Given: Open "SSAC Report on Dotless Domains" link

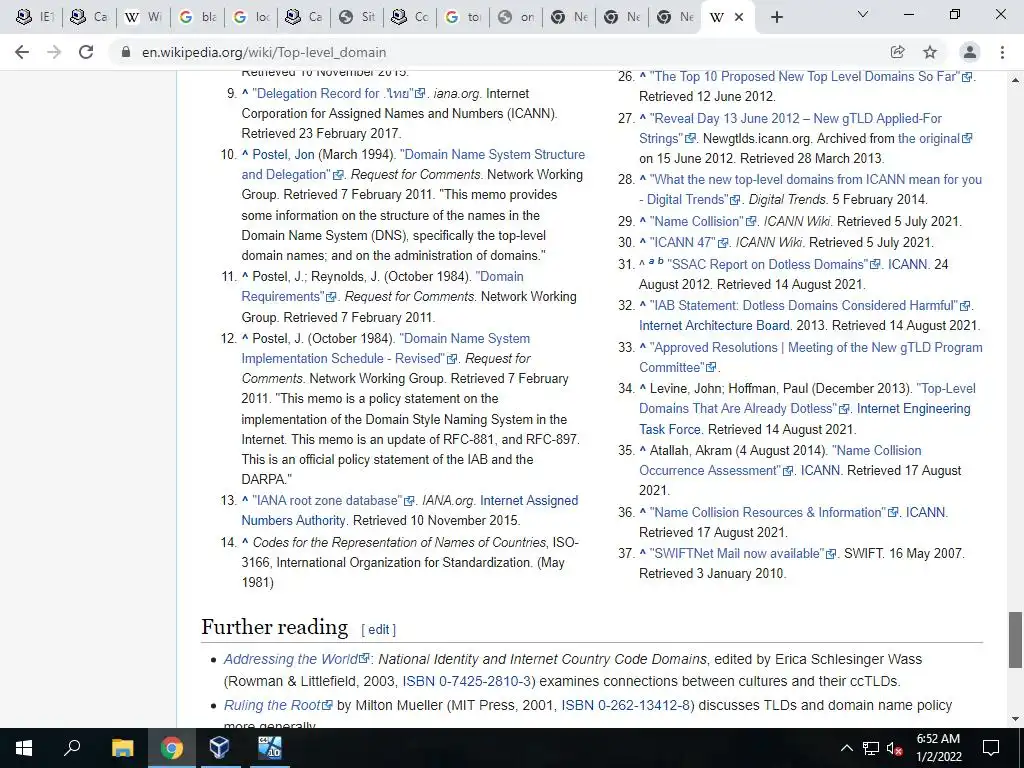Looking at the screenshot, I should tap(774, 264).
